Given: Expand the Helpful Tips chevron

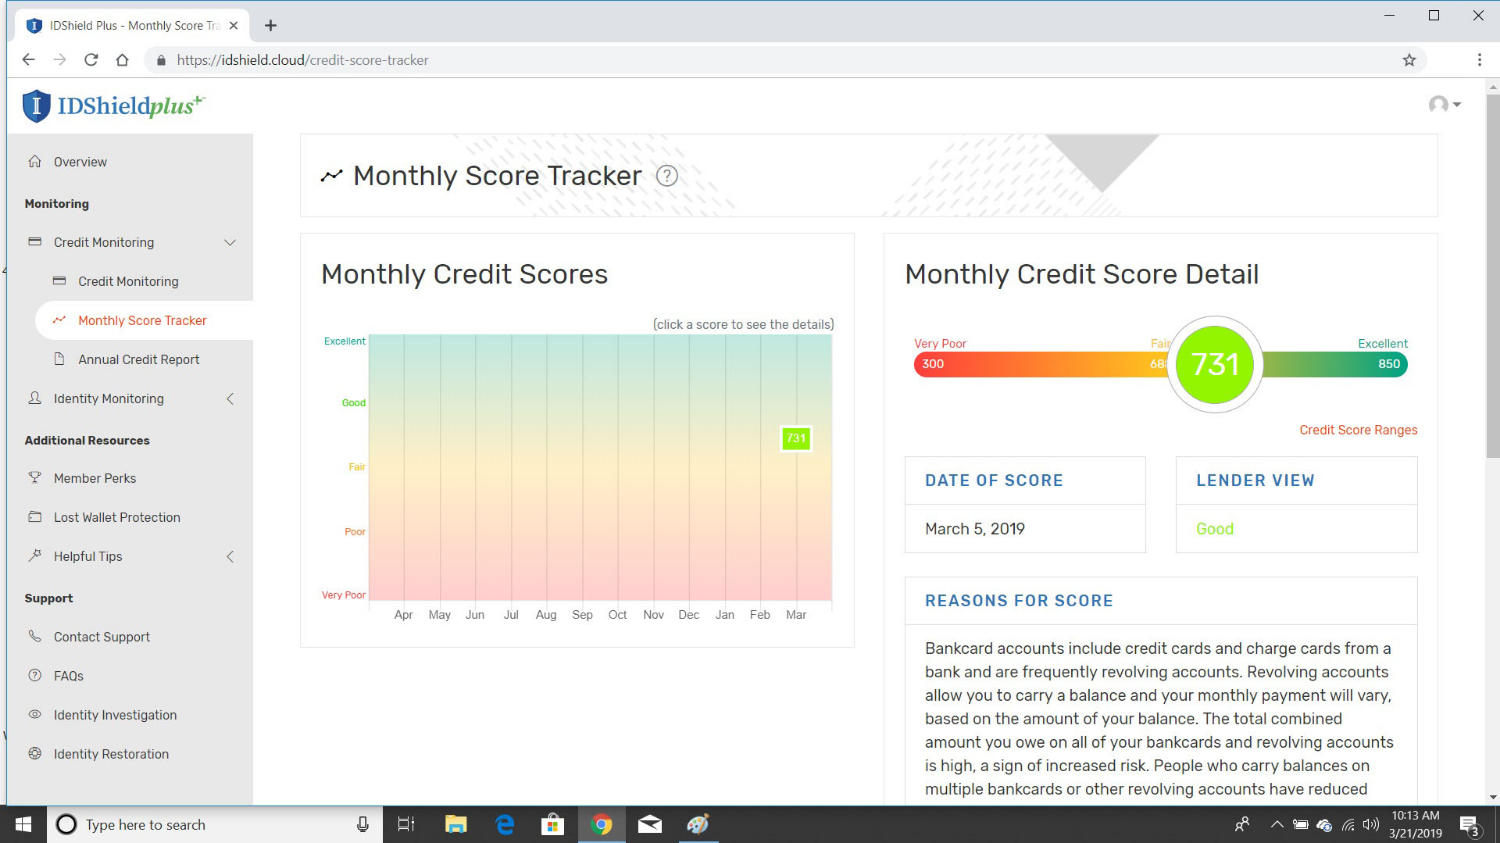Looking at the screenshot, I should (x=230, y=557).
